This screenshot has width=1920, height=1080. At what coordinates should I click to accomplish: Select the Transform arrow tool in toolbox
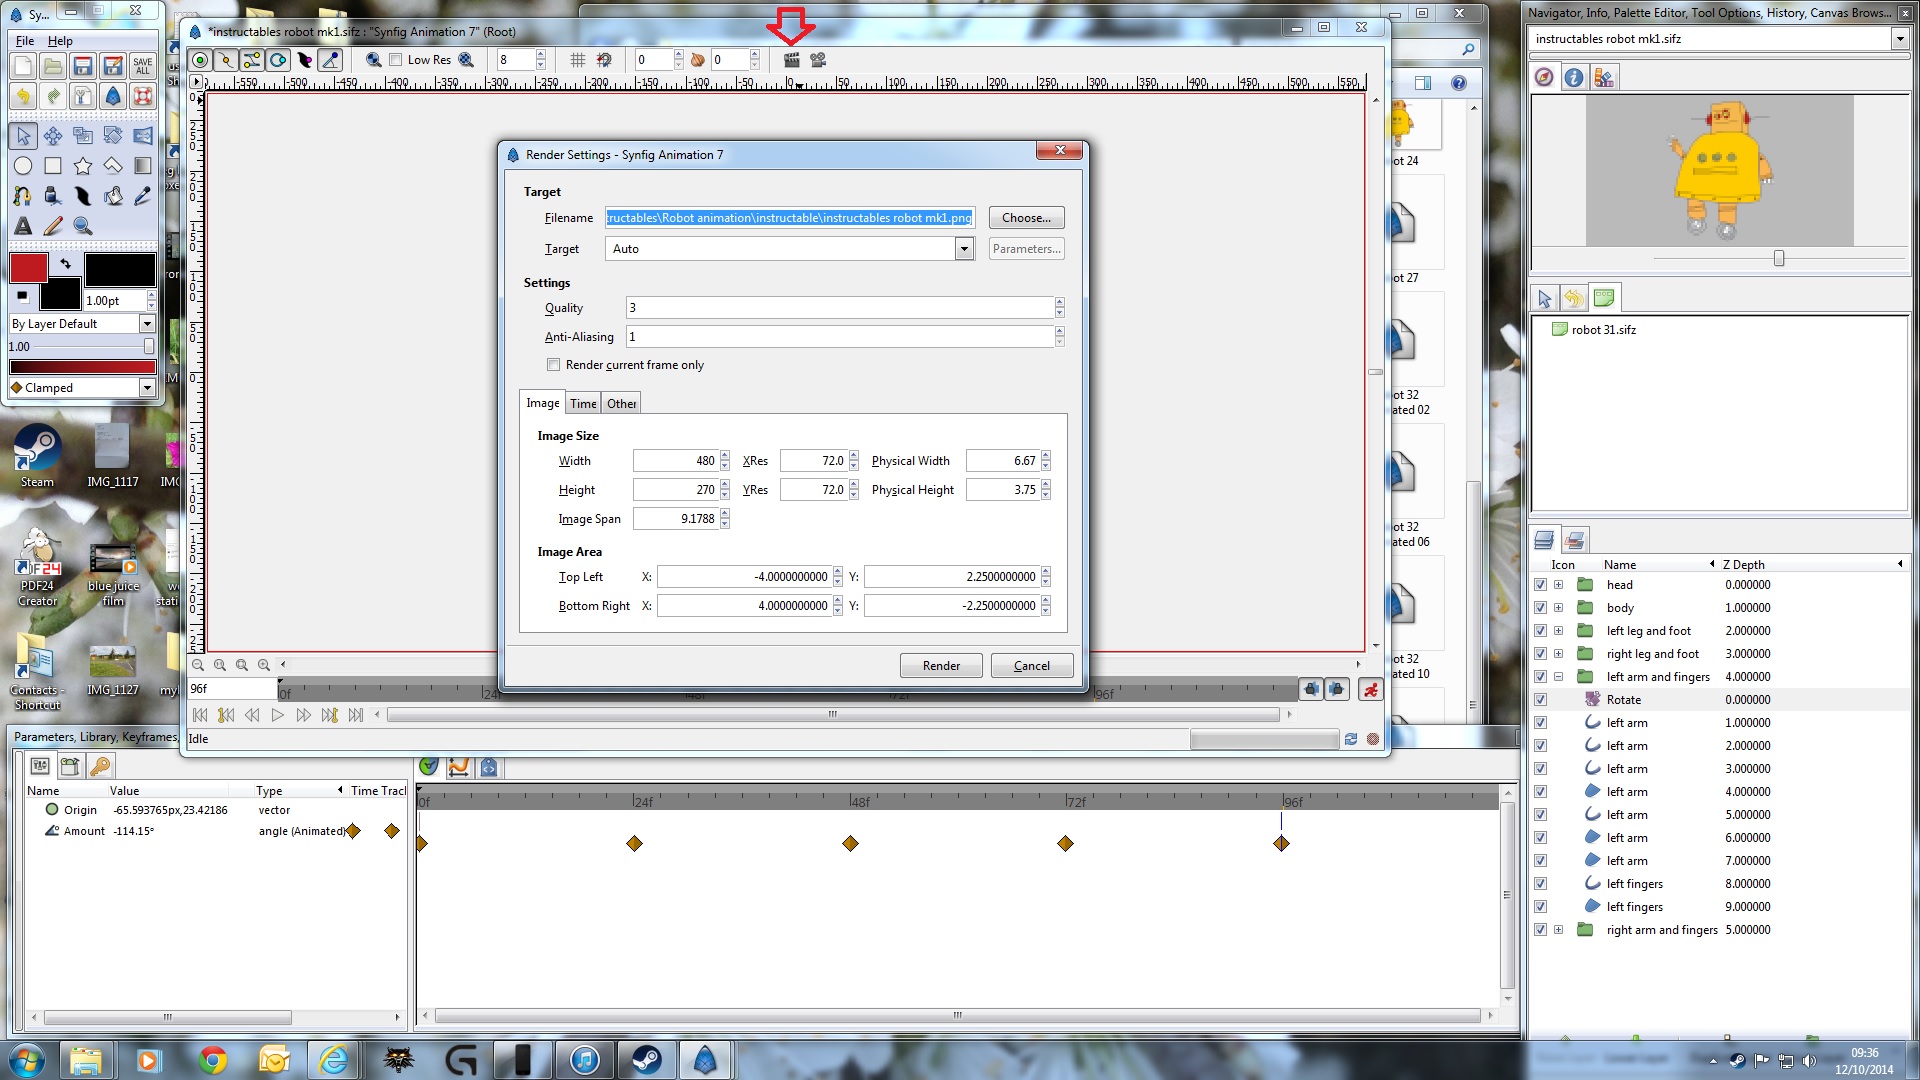click(23, 136)
